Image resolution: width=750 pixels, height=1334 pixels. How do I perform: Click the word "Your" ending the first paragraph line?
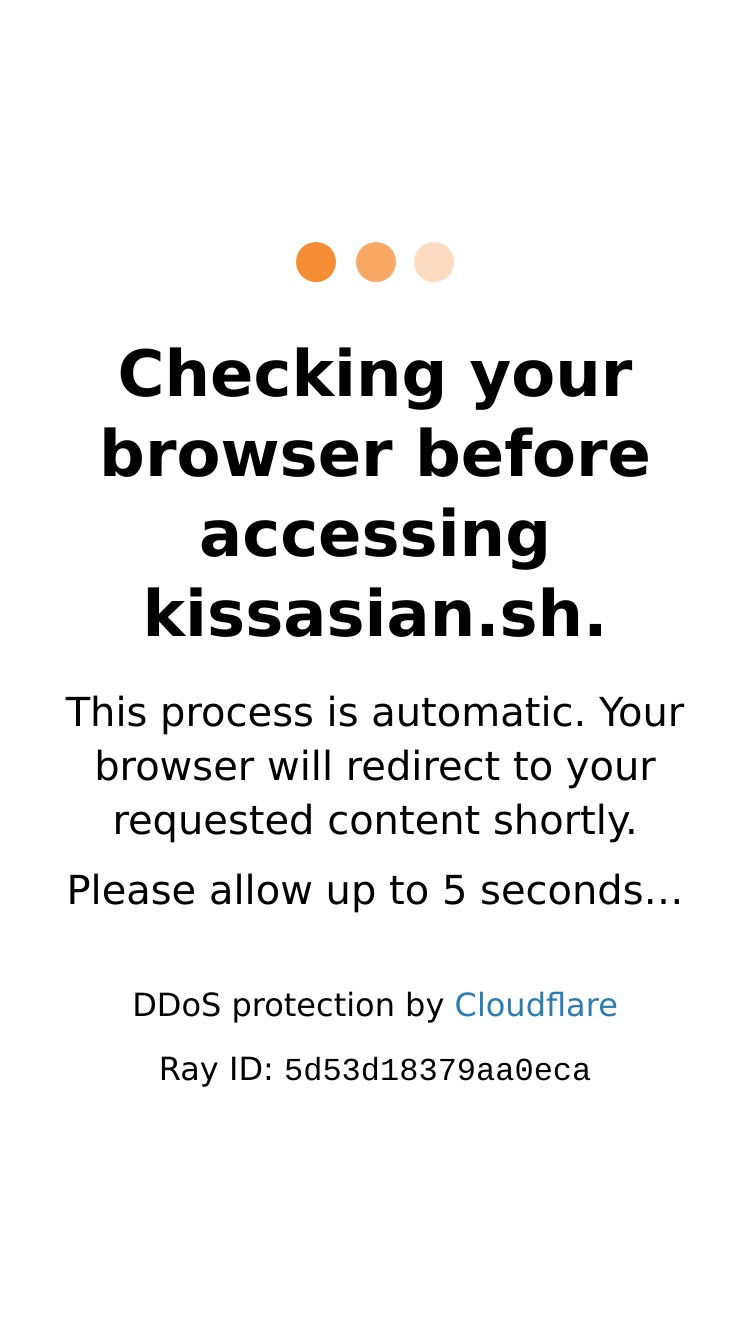pyautogui.click(x=641, y=714)
